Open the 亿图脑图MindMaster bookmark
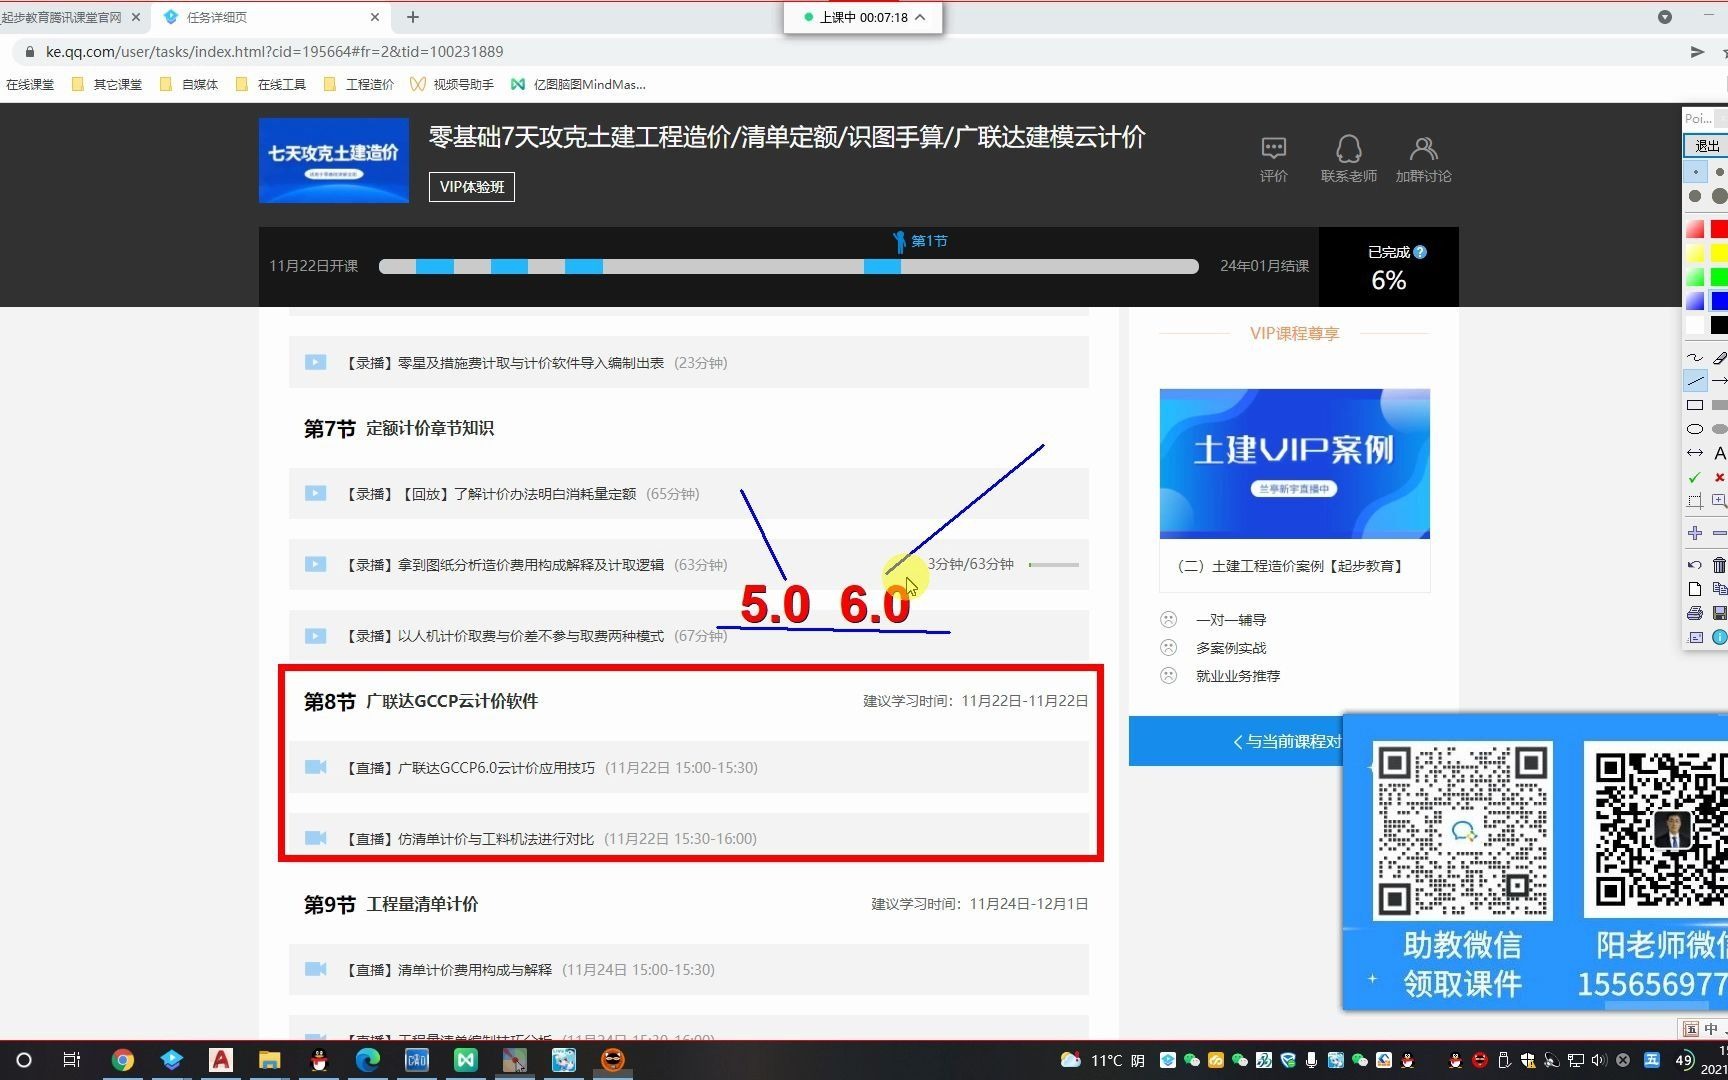The height and width of the screenshot is (1080, 1728). pos(578,84)
